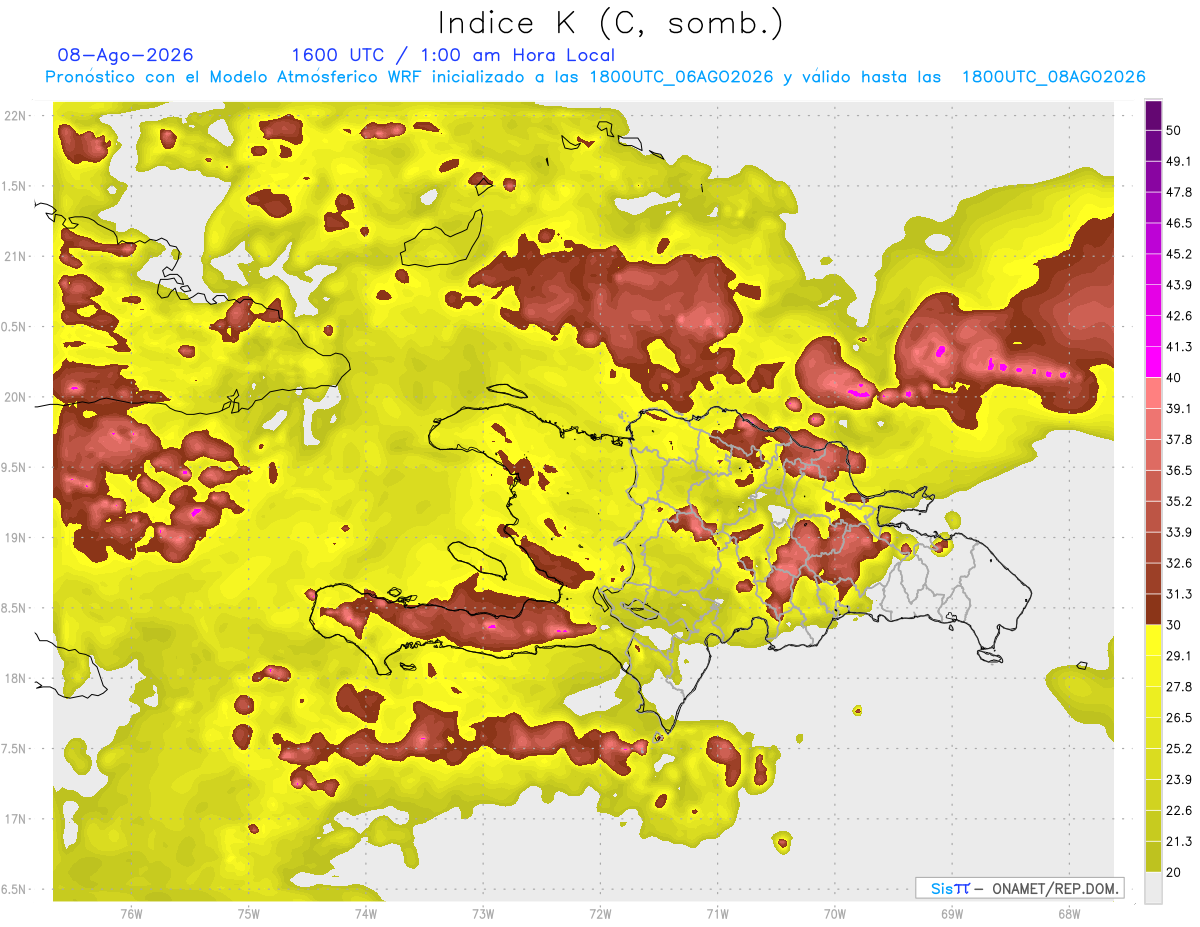Click the "22N" latitude label
This screenshot has width=1200, height=927.
point(16,116)
